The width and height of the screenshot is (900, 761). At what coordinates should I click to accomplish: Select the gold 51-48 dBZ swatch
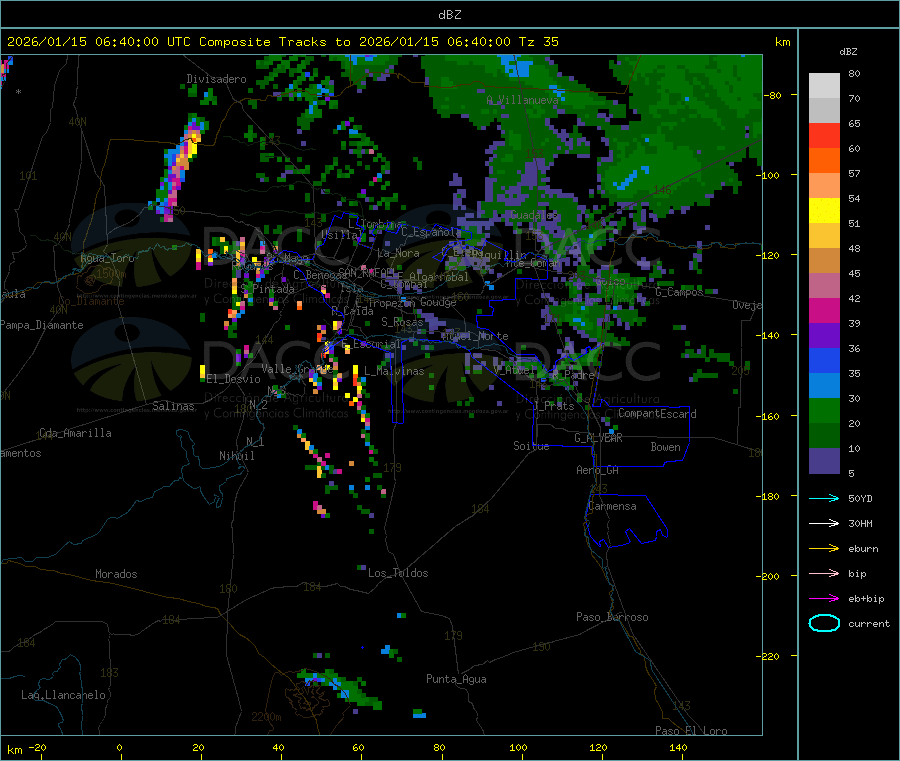824,236
